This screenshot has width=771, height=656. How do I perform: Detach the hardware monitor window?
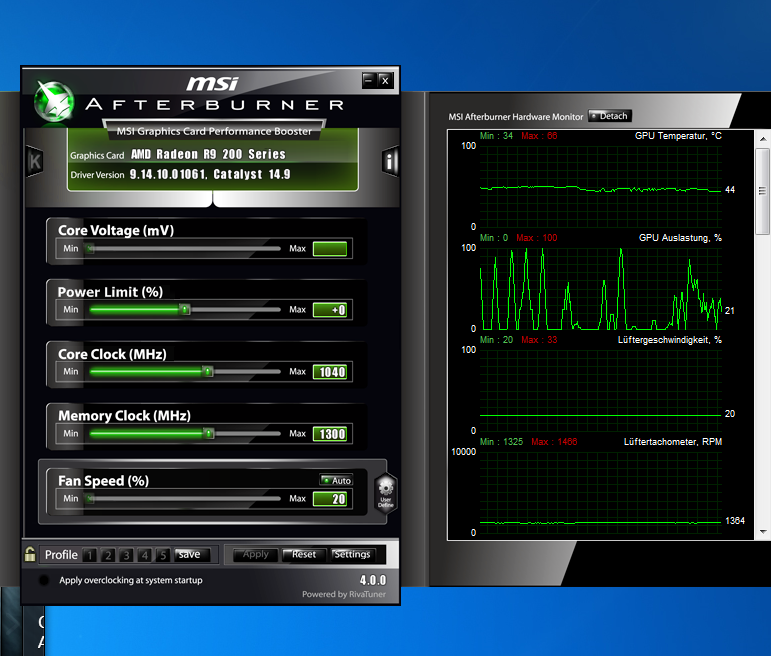(610, 116)
